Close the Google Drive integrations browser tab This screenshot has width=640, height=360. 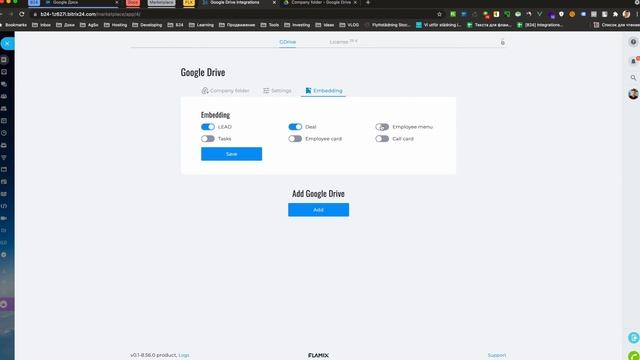pyautogui.click(x=274, y=2)
